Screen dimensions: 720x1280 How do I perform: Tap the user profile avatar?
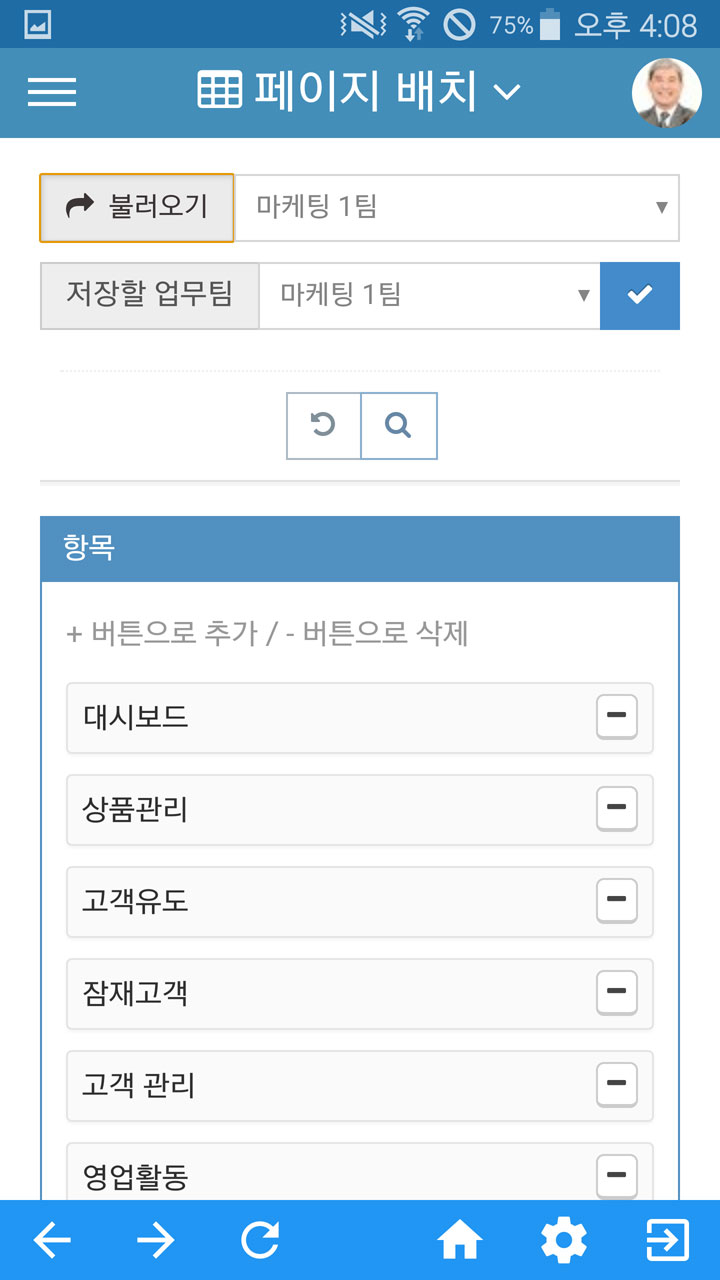(x=667, y=93)
